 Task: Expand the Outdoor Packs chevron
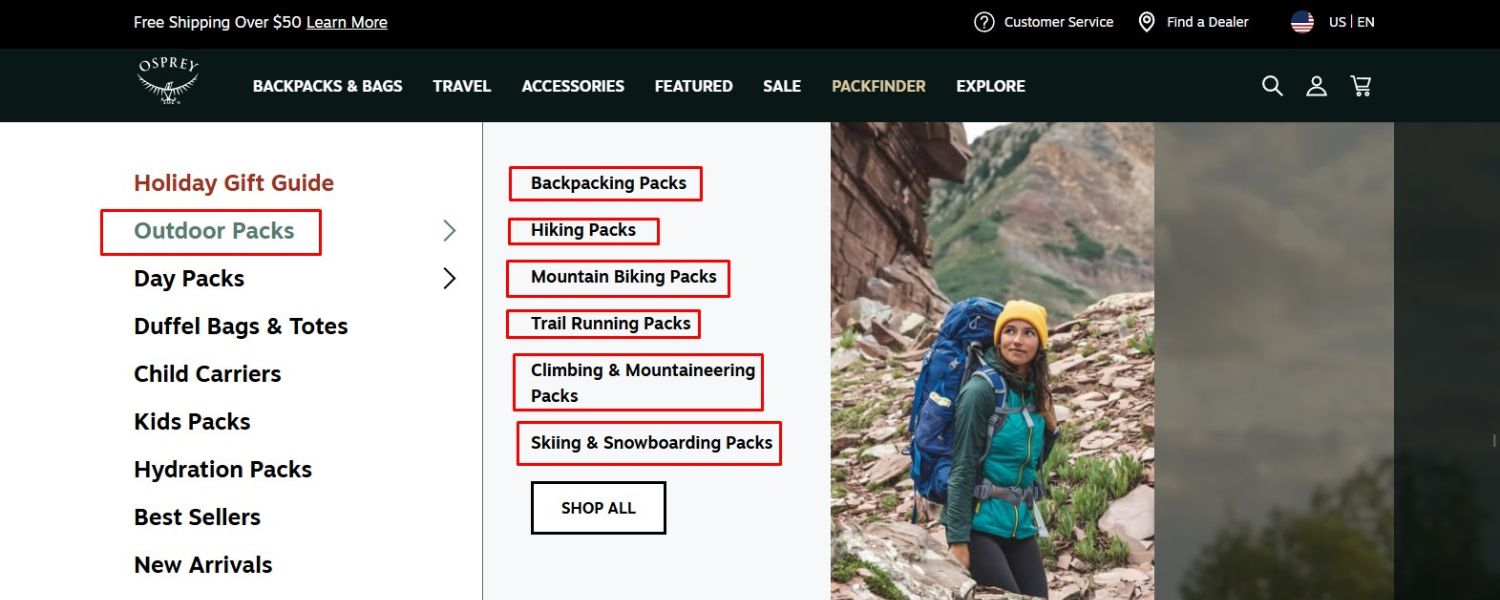point(449,230)
